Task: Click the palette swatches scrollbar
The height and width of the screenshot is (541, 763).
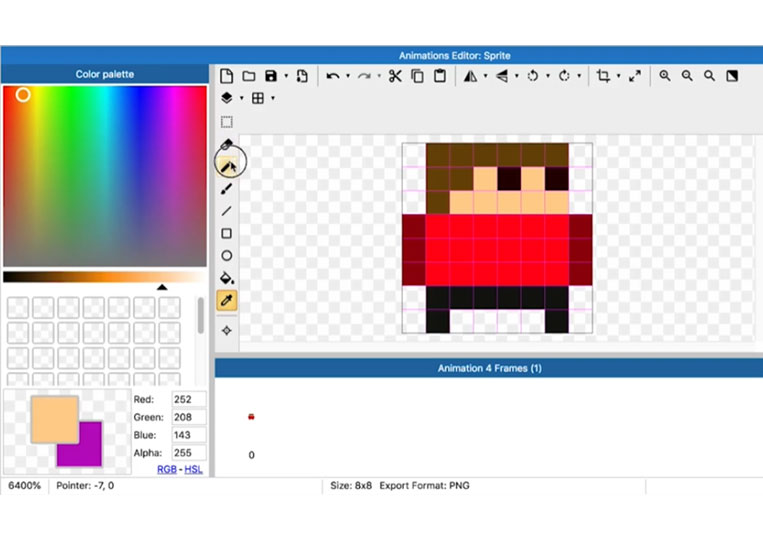Action: [x=200, y=316]
